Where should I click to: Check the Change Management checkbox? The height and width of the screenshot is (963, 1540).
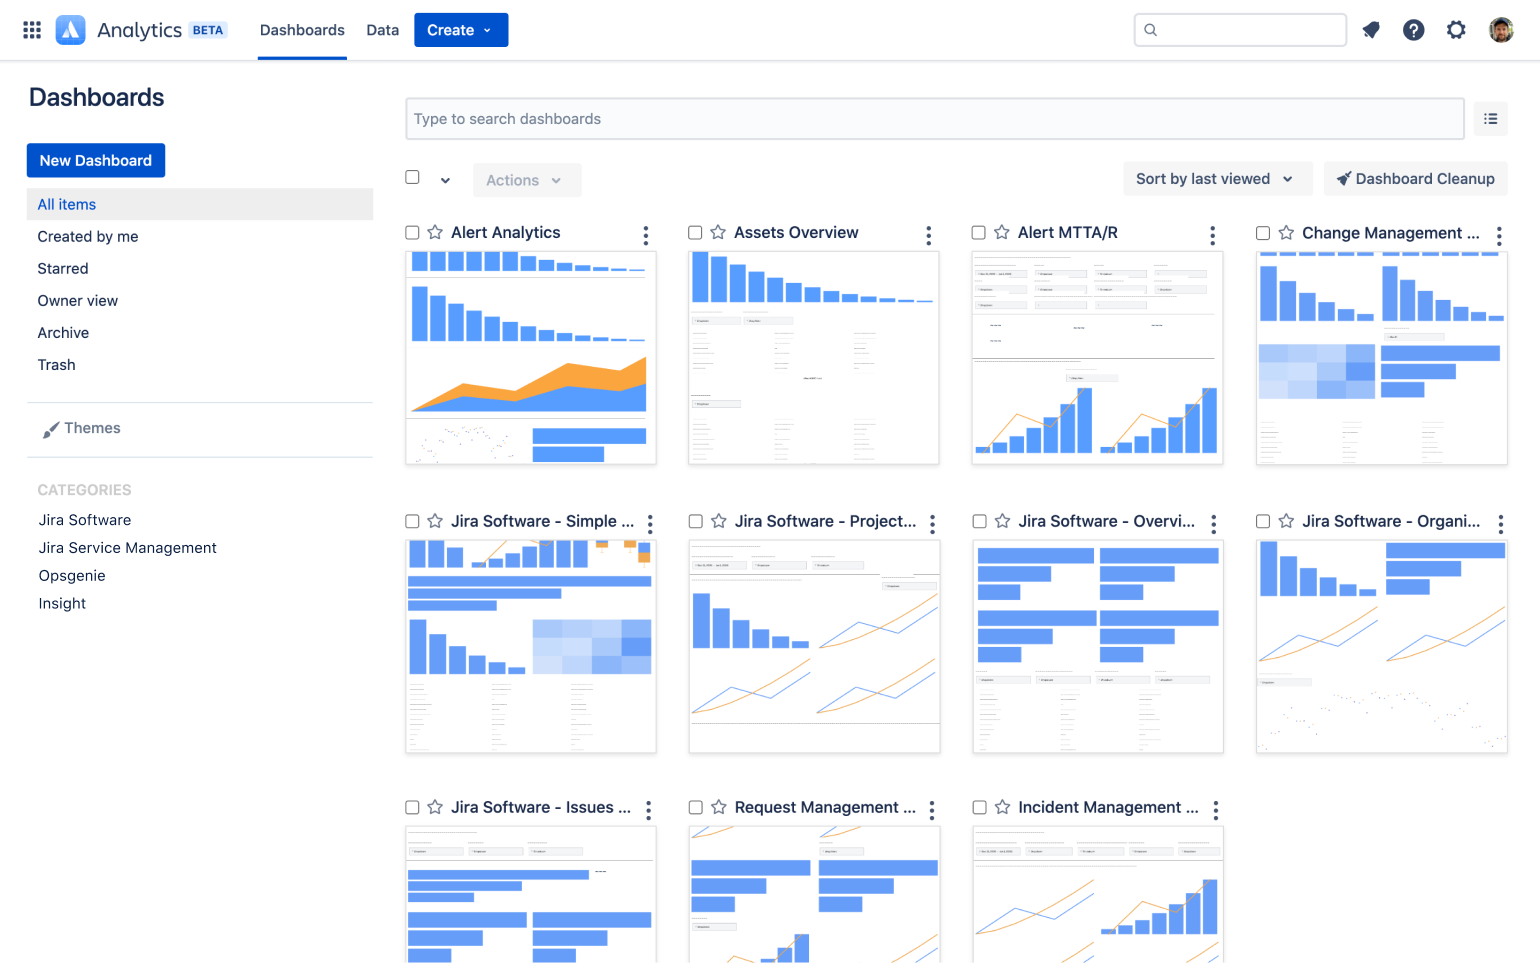coord(1263,233)
